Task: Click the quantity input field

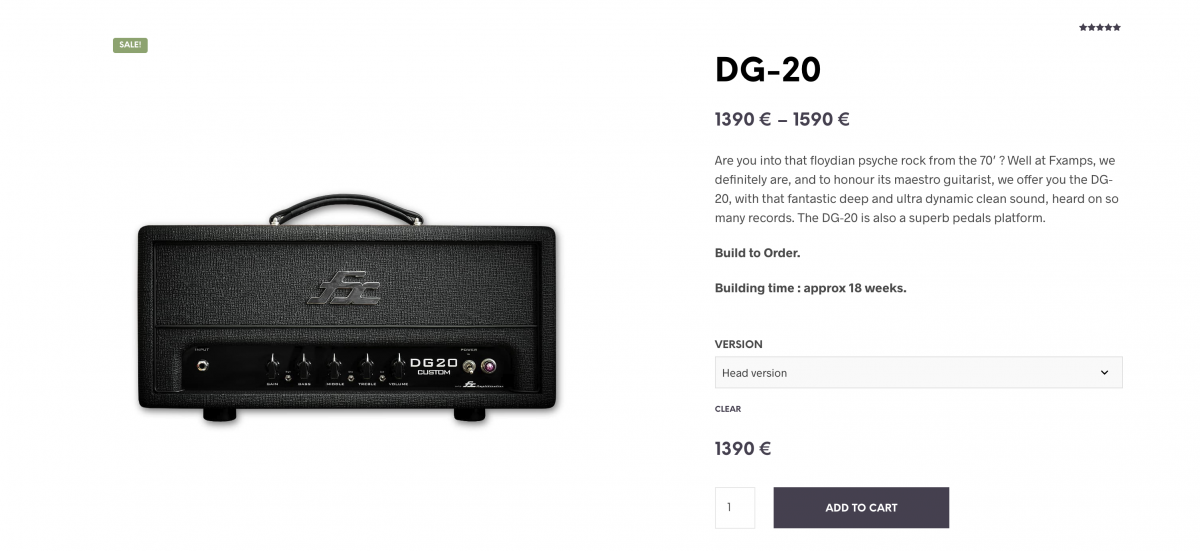Action: [x=735, y=508]
